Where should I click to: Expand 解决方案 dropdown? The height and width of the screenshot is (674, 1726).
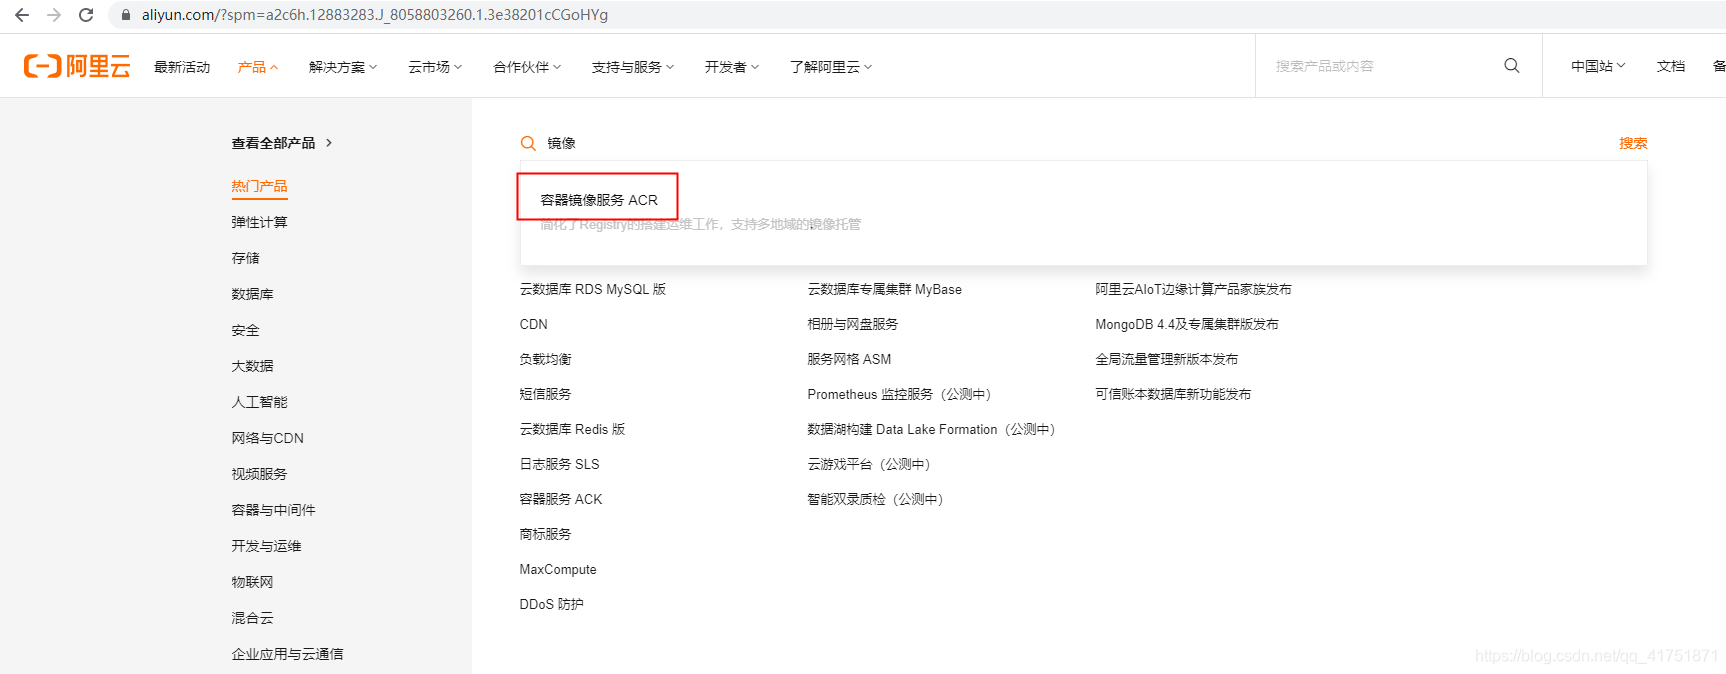[343, 67]
